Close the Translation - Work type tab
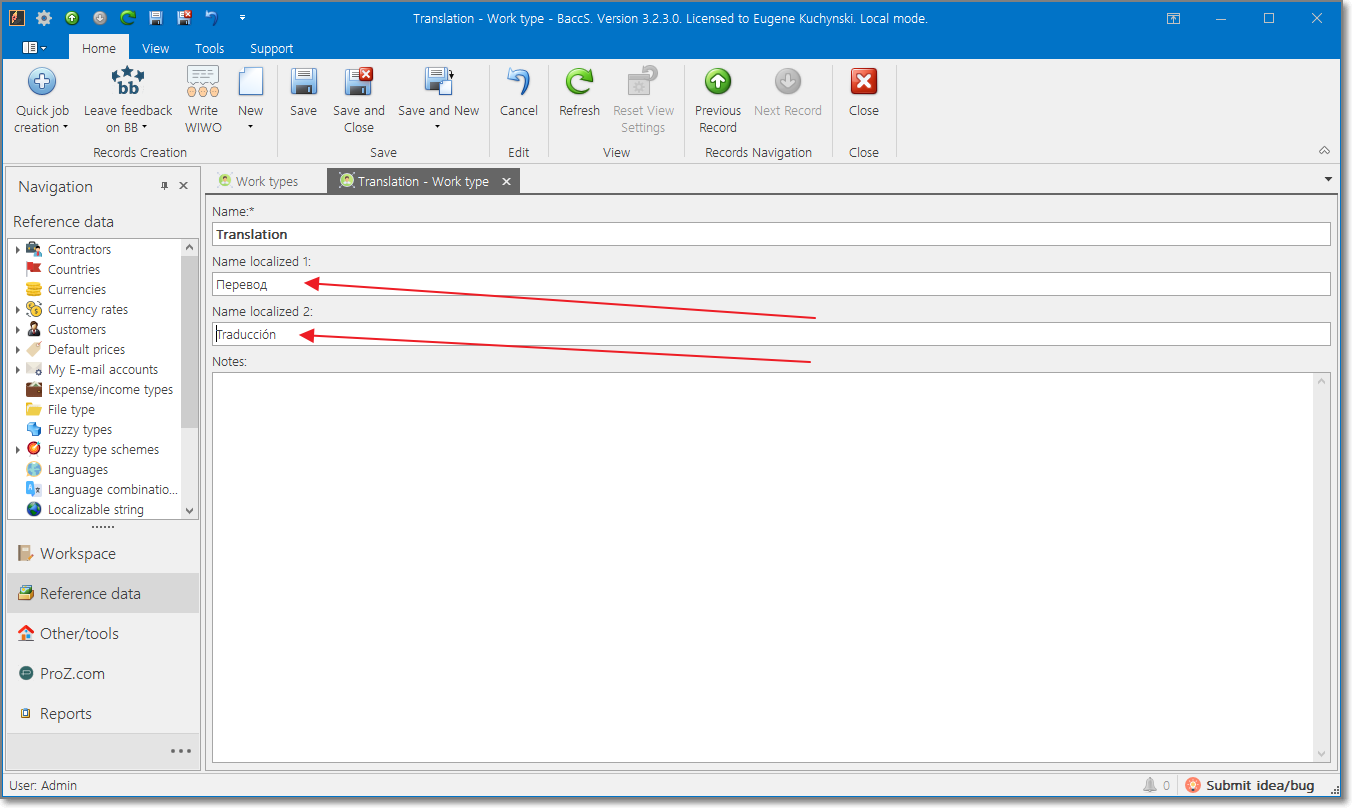This screenshot has height=808, width=1352. pyautogui.click(x=507, y=181)
